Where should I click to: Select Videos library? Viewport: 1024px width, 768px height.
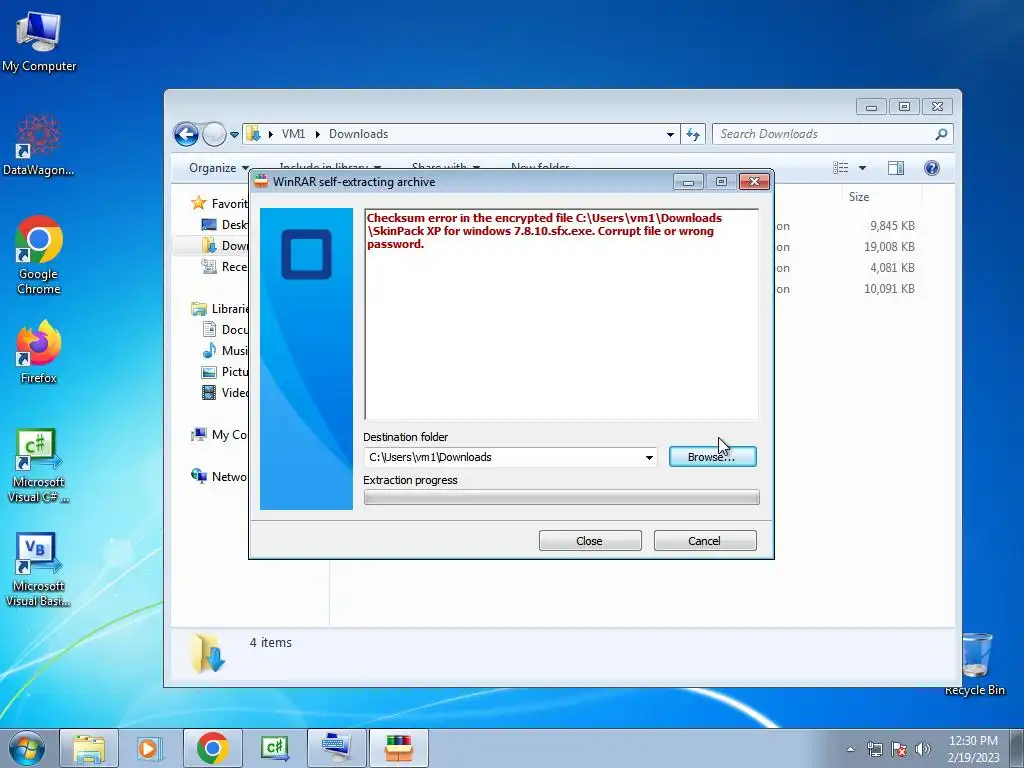(x=225, y=392)
